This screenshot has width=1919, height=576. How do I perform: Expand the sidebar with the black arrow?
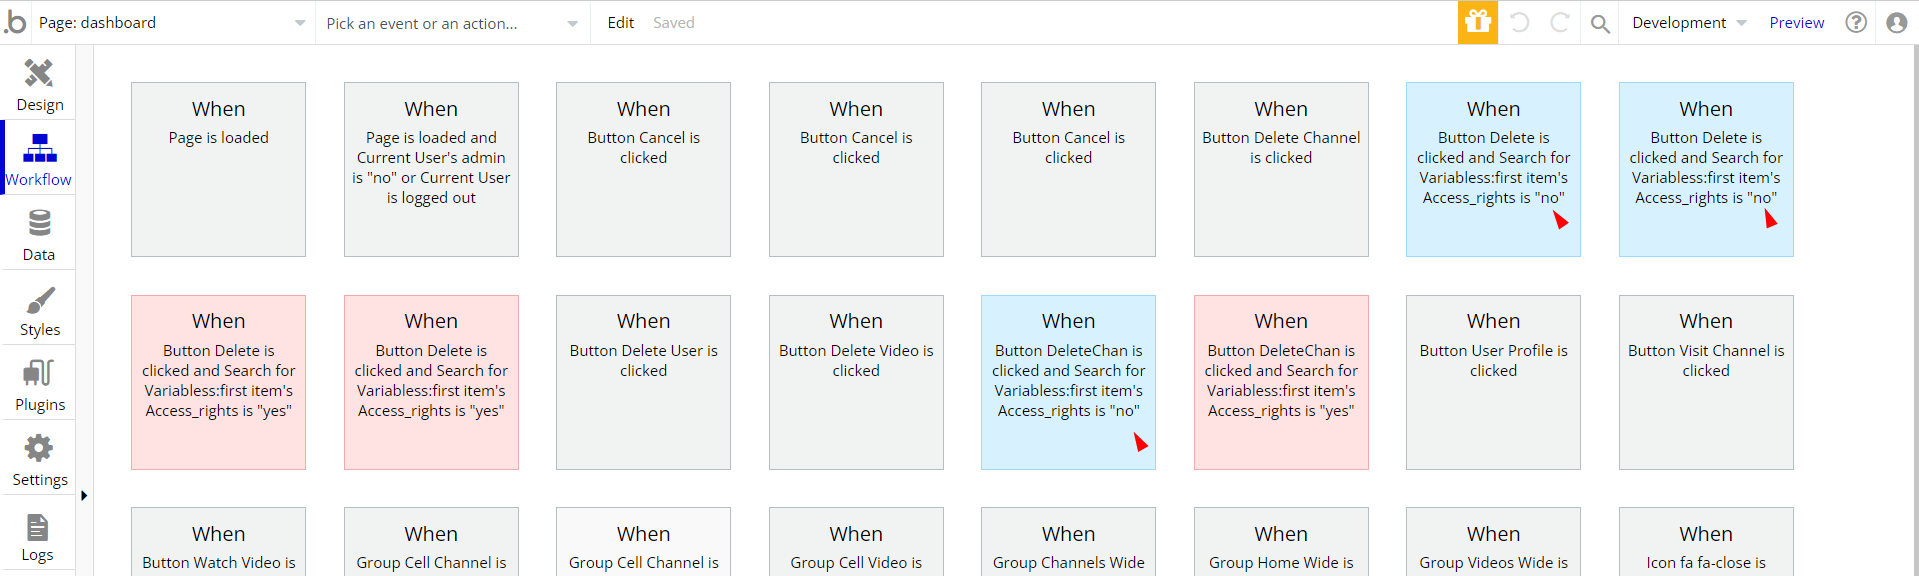(x=84, y=495)
